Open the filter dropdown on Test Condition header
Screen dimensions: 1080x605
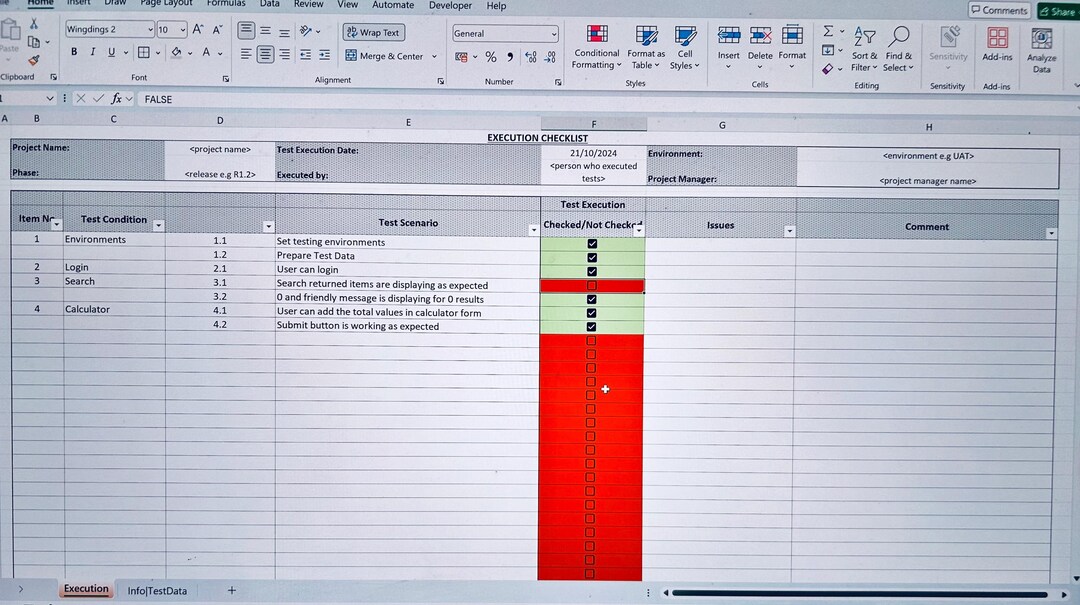pyautogui.click(x=158, y=226)
